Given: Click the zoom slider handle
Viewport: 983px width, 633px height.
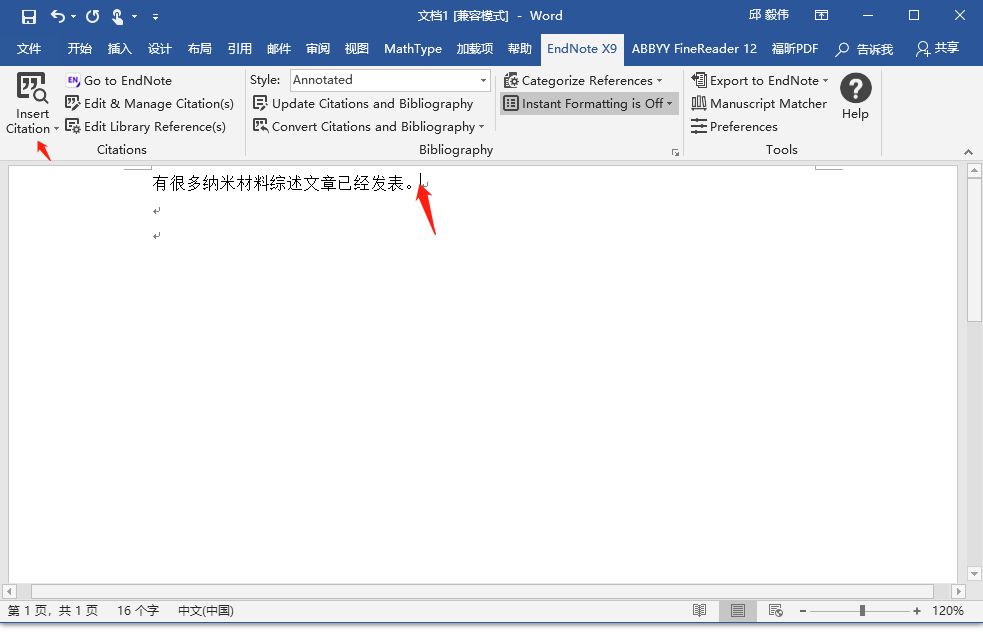Looking at the screenshot, I should pos(863,610).
